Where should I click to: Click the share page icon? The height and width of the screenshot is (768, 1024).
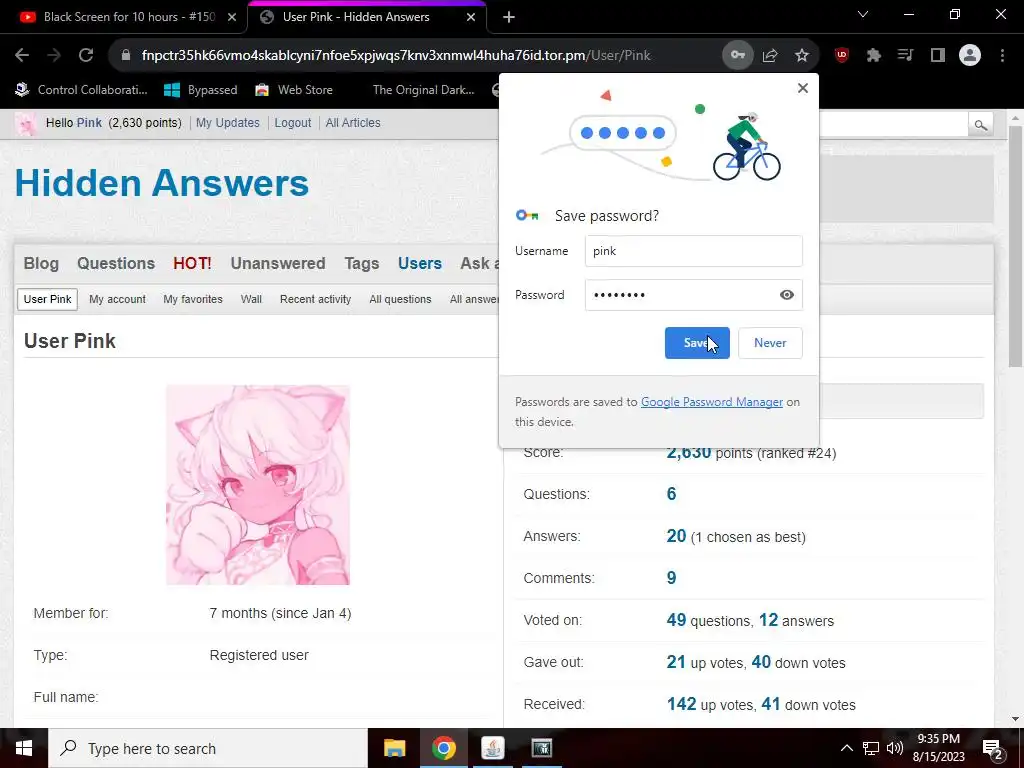coord(770,56)
